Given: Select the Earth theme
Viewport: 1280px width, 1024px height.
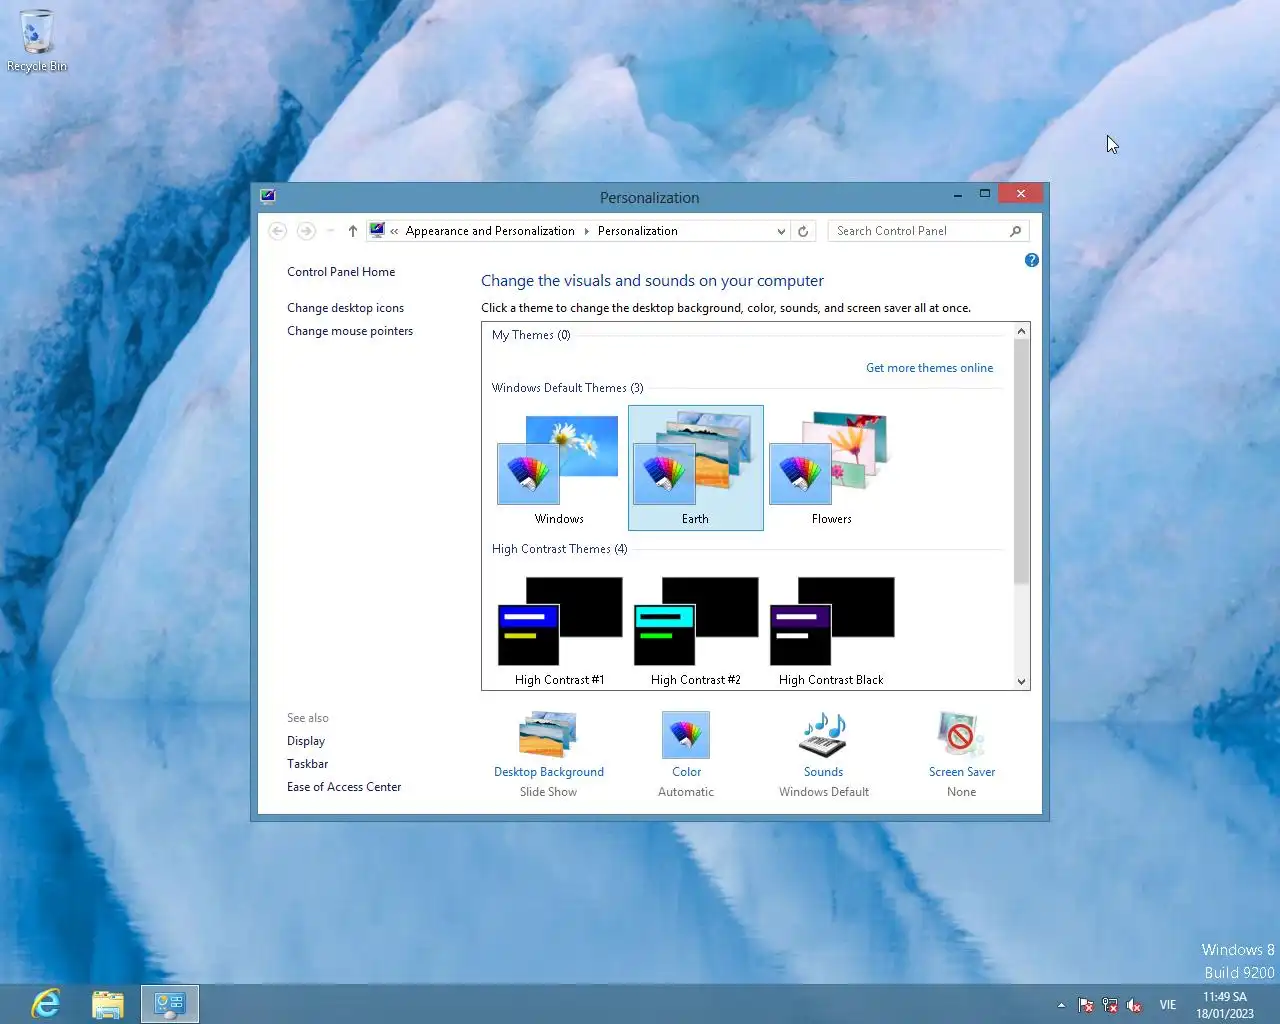Looking at the screenshot, I should (x=696, y=468).
